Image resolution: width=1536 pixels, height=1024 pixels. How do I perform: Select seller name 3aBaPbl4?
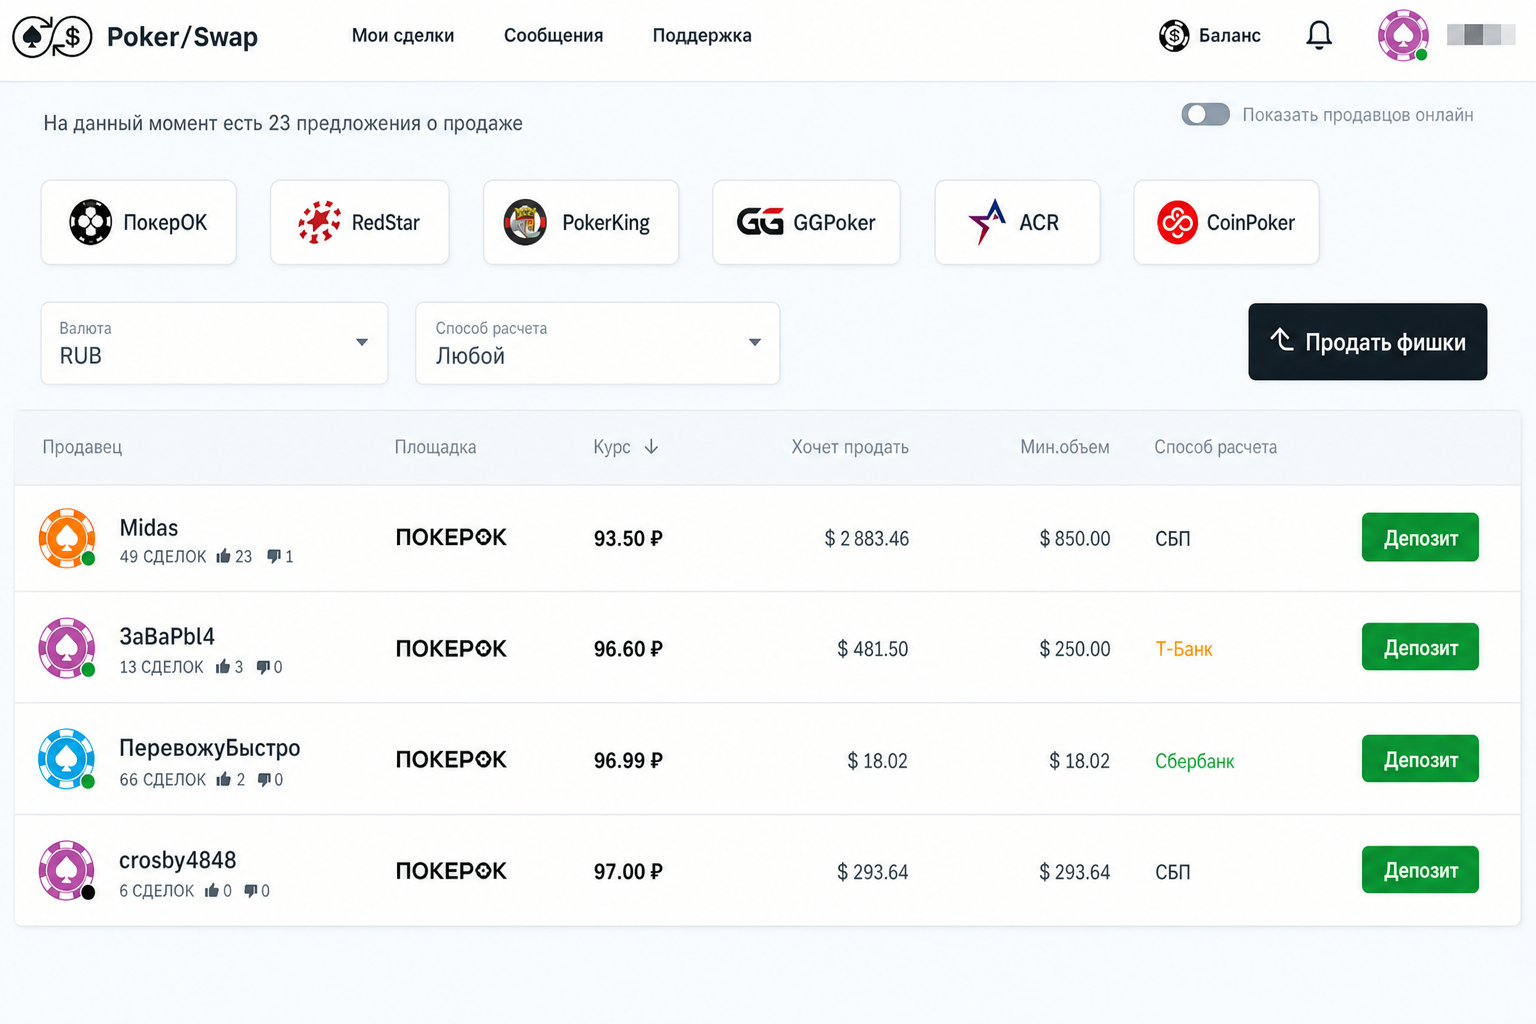(167, 637)
